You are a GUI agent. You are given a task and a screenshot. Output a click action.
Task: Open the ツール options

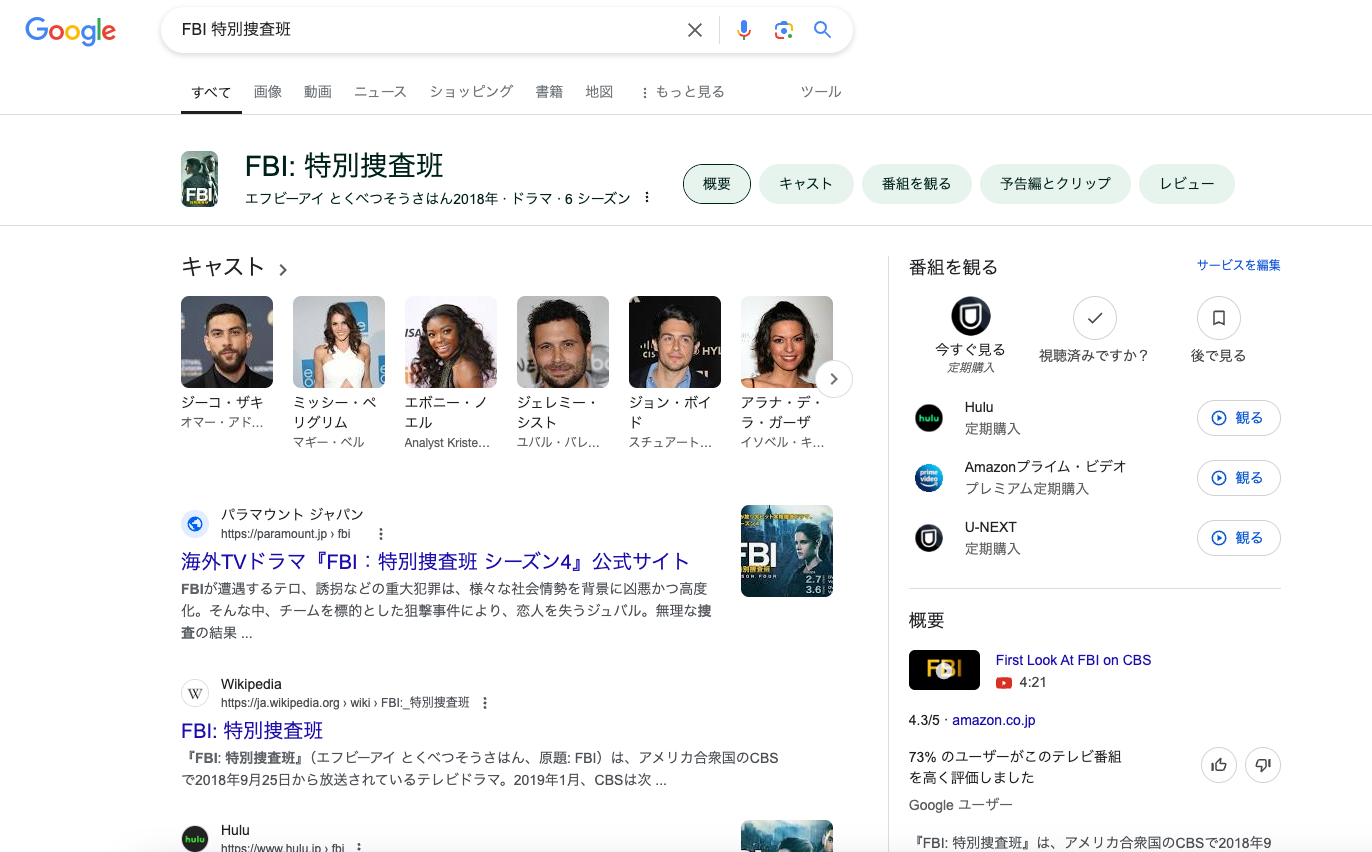click(821, 92)
